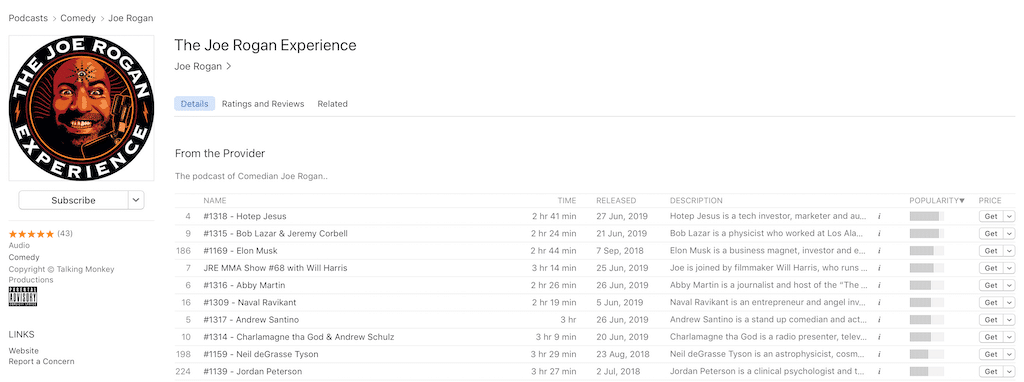Open the Related tab
Viewport: 1024px width, 382px height.
point(332,104)
